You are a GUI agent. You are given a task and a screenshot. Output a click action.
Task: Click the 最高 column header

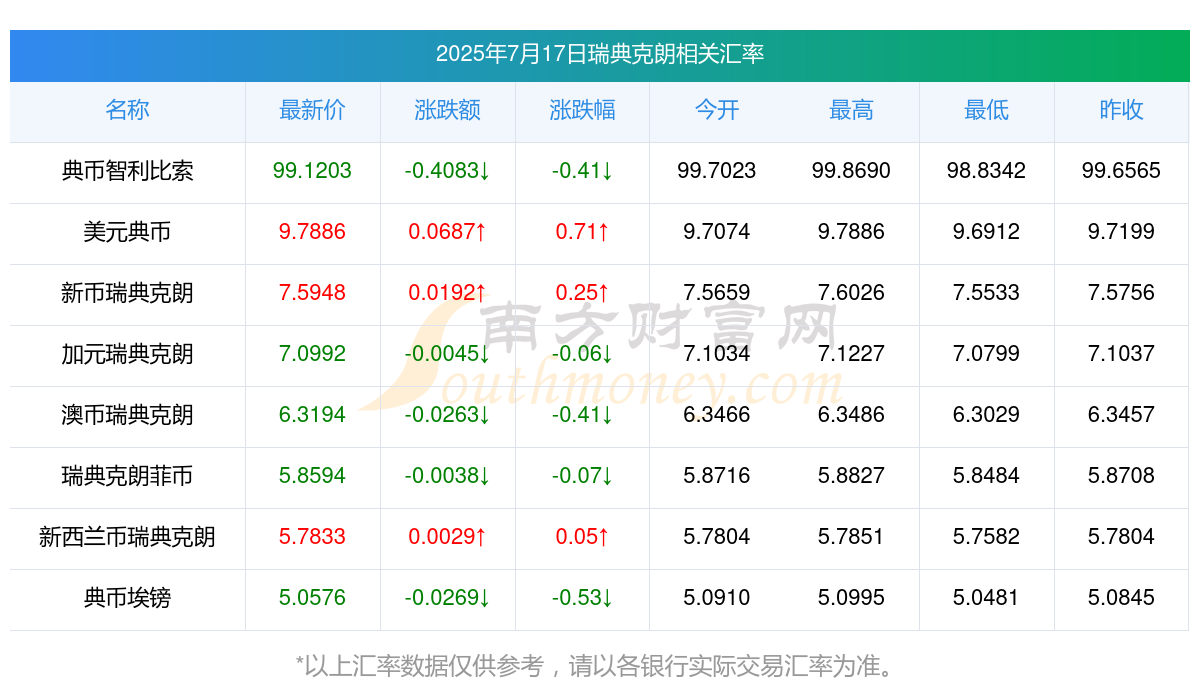point(851,110)
